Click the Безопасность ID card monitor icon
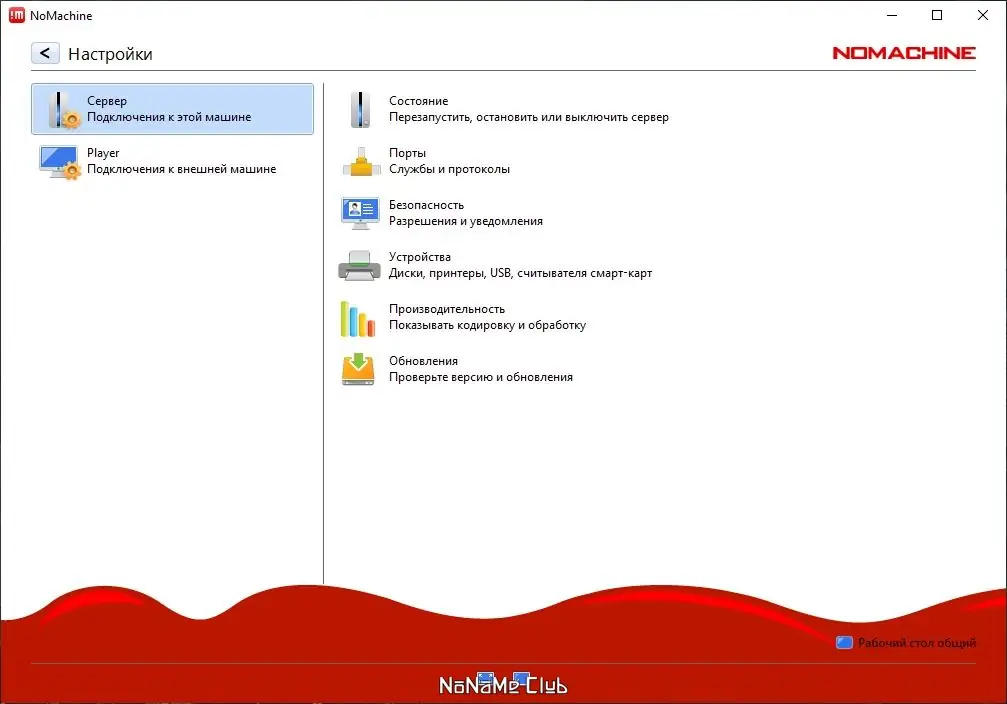Screen dimensions: 1007x704 [360, 213]
